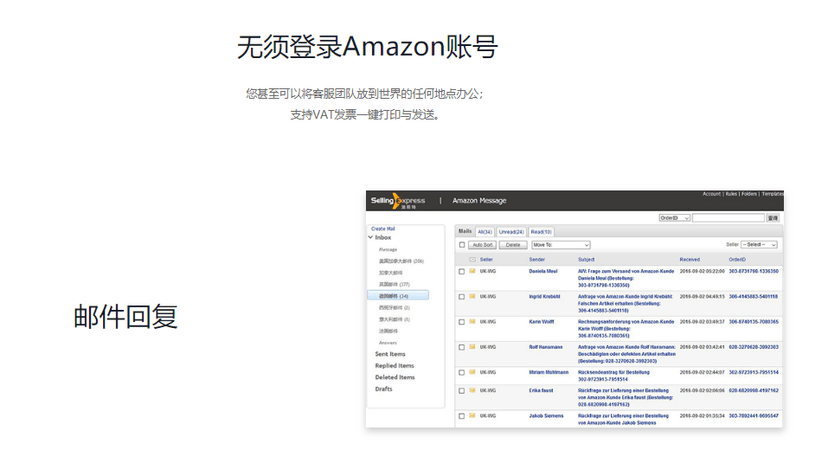
Task: Expand the OrderID search type dropdown
Action: pos(674,217)
